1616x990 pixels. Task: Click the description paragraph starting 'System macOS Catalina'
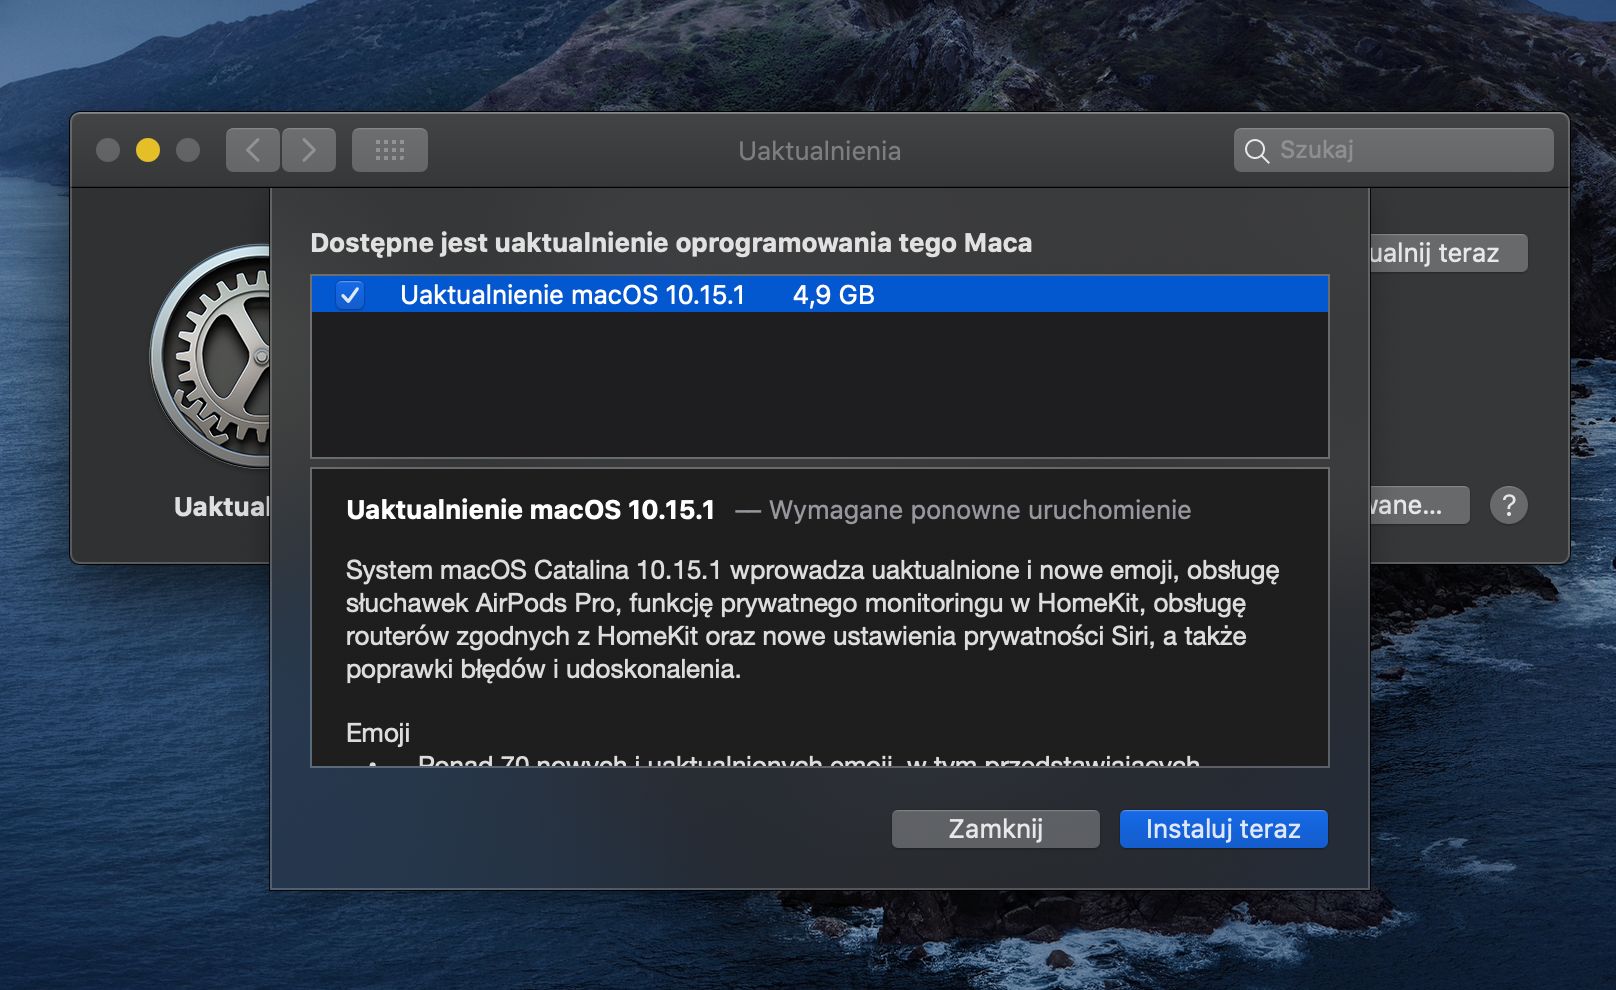point(812,620)
